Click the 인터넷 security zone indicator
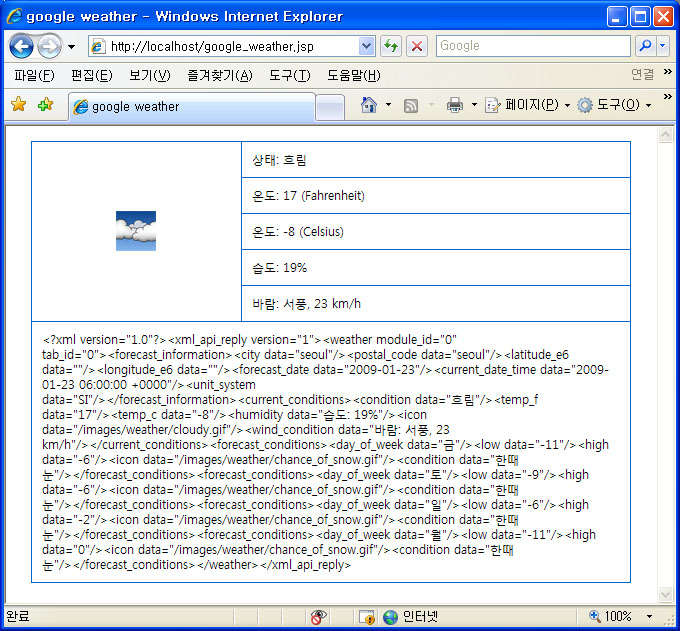This screenshot has width=680, height=631. coord(411,616)
